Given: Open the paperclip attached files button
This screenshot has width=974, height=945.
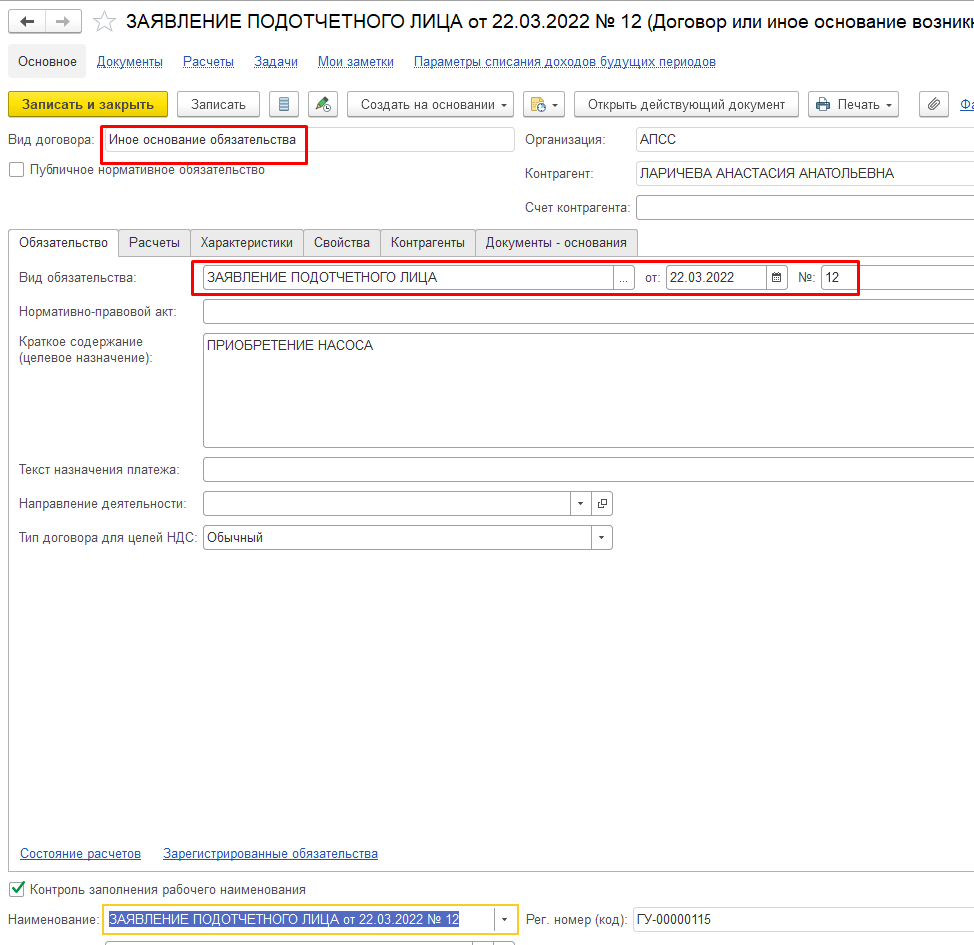Looking at the screenshot, I should point(934,104).
